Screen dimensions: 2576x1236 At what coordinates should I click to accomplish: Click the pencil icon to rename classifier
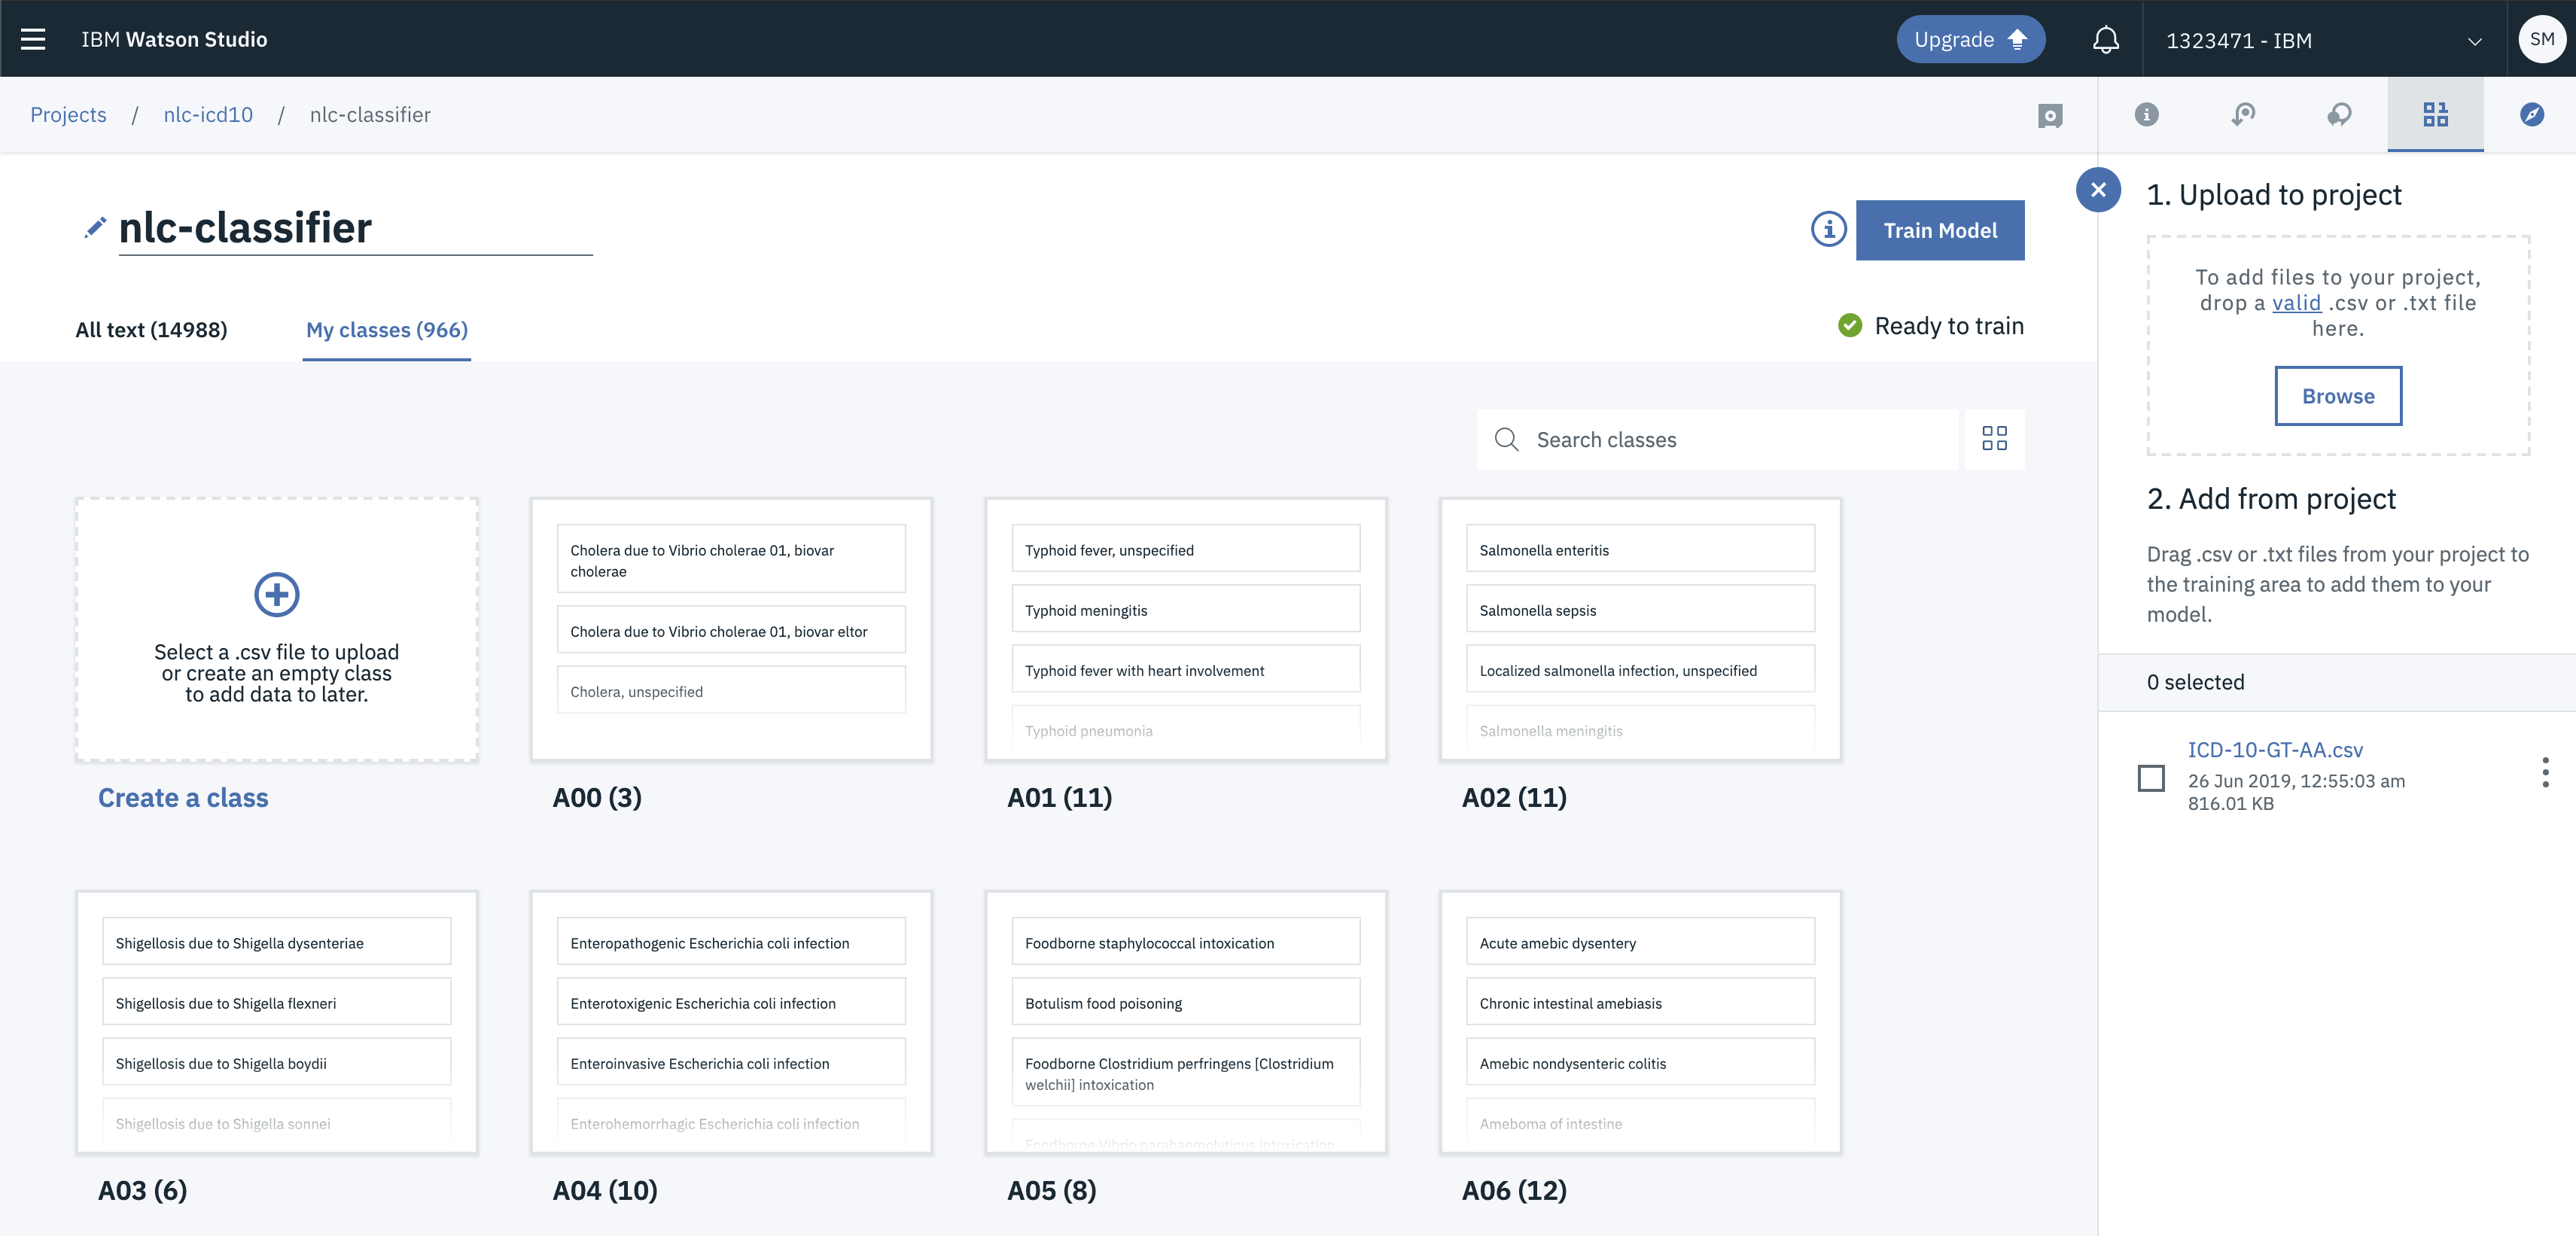95,228
